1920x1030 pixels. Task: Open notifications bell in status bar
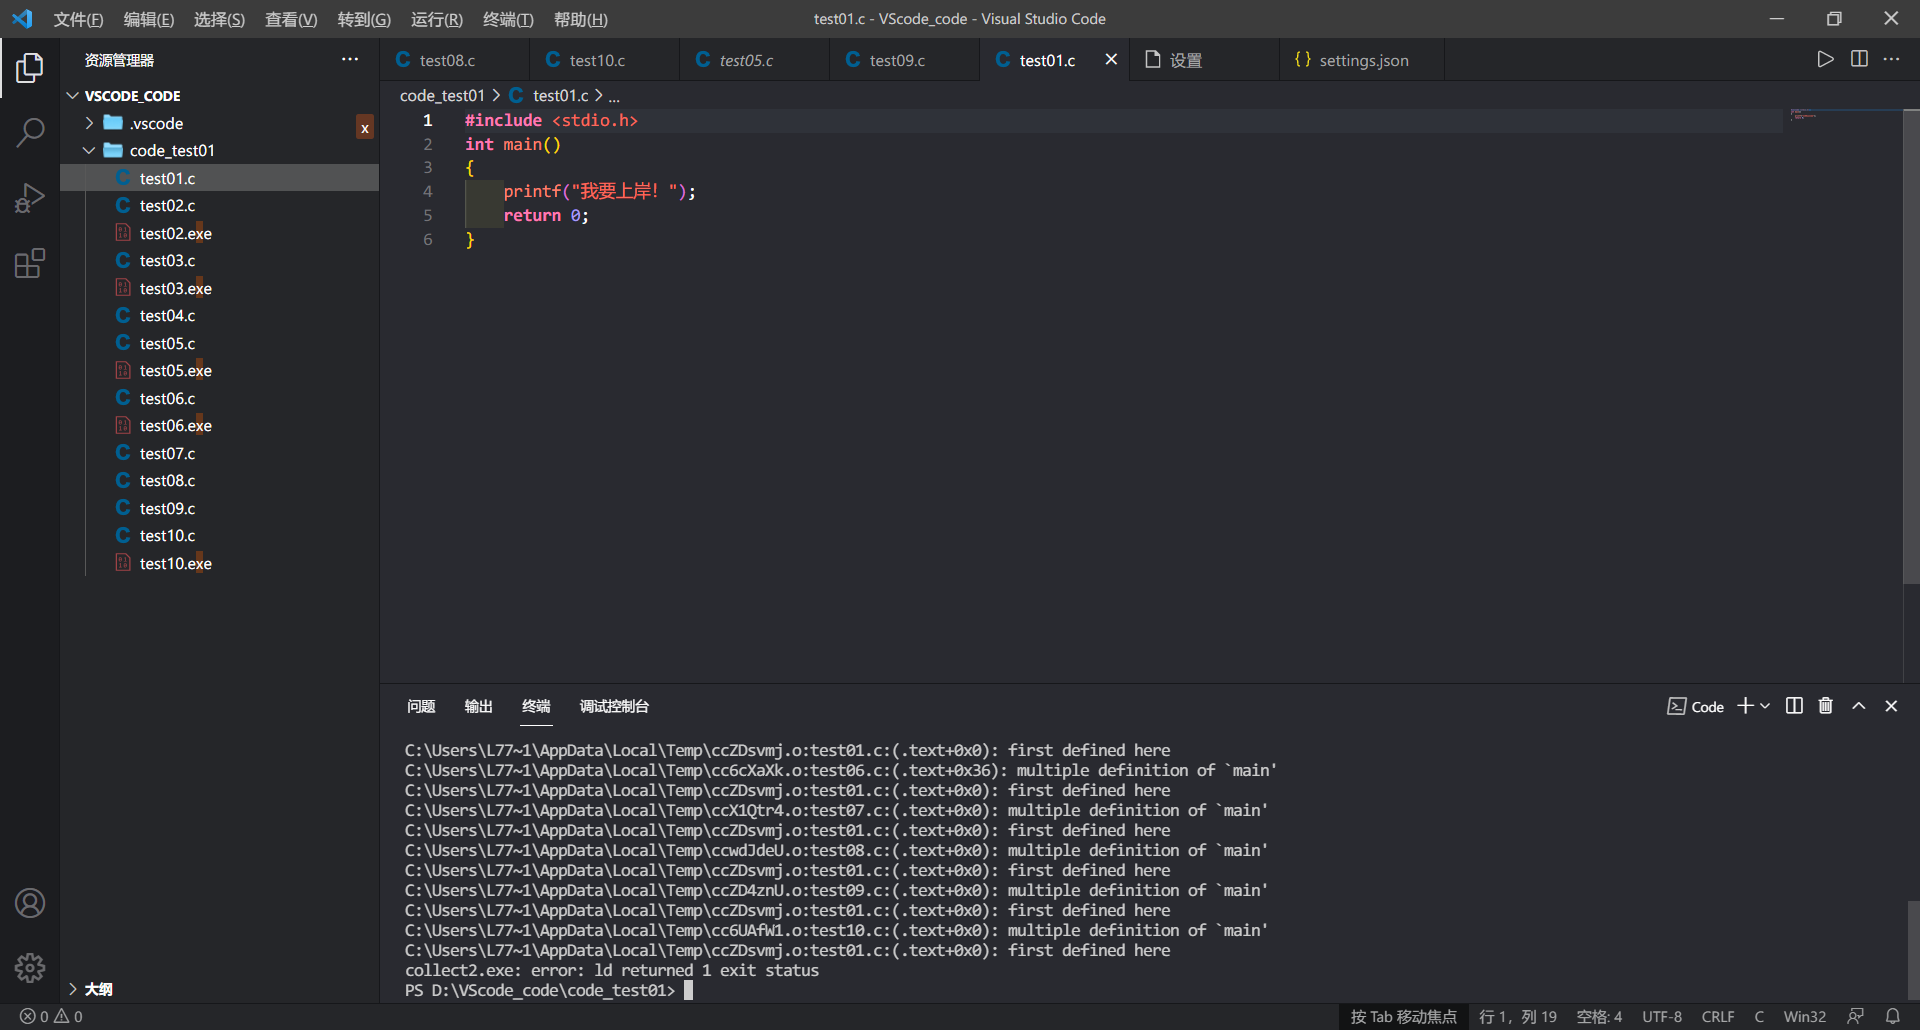pos(1892,1016)
